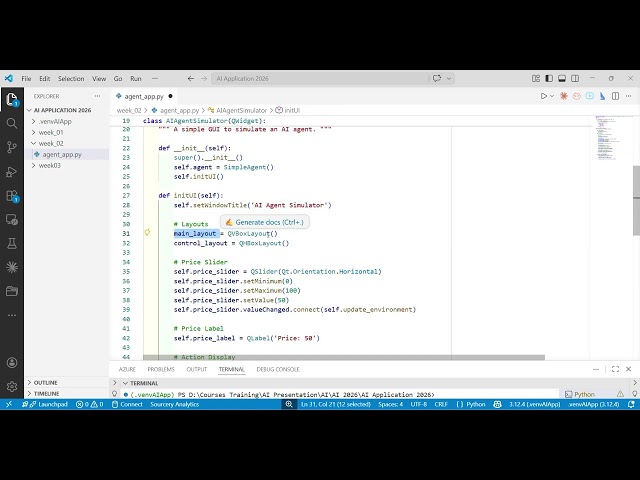Image resolution: width=640 pixels, height=480 pixels.
Task: Open the Accounts menu
Action: point(12,362)
